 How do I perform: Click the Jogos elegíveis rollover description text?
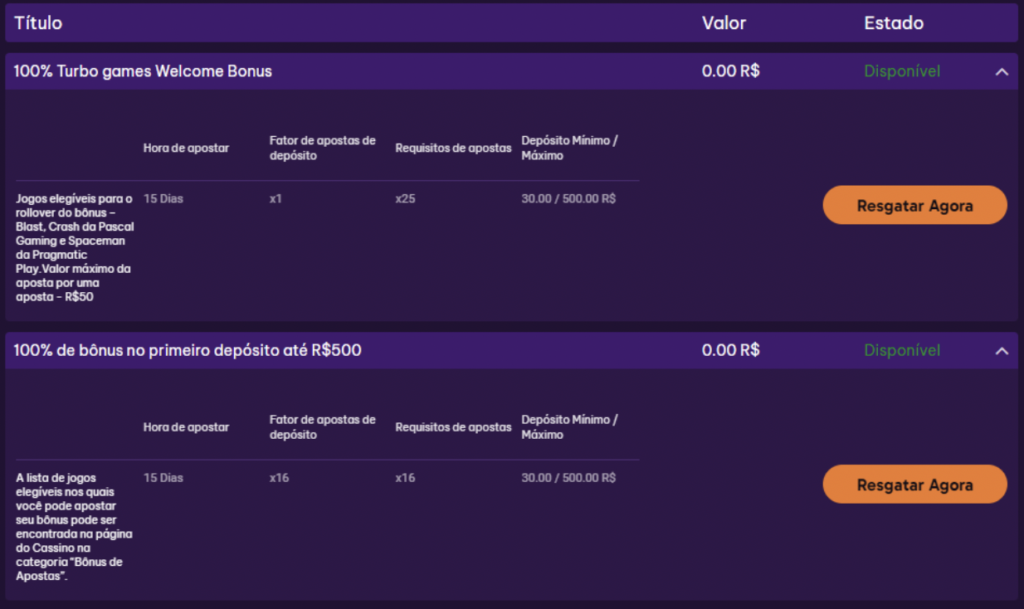coord(75,247)
